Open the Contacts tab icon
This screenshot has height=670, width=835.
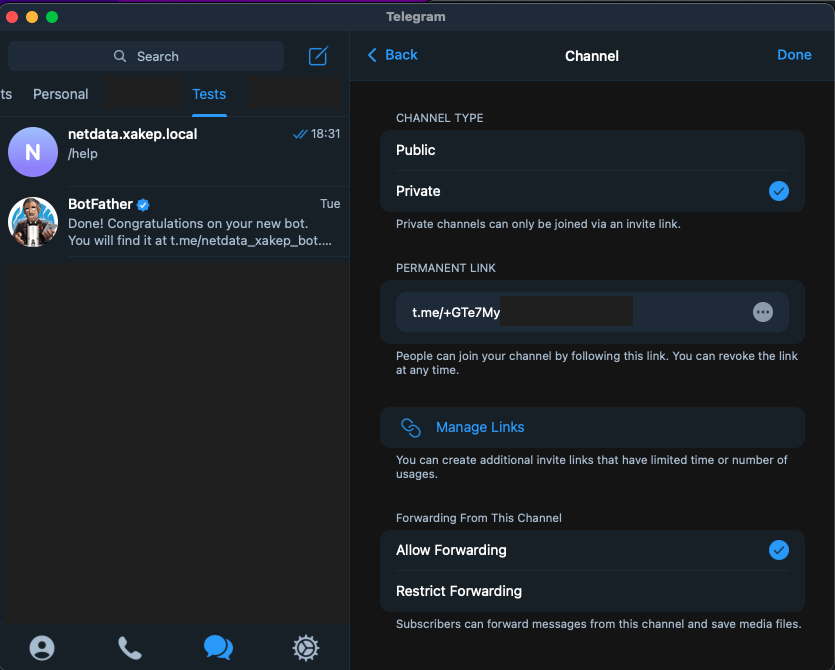point(42,648)
